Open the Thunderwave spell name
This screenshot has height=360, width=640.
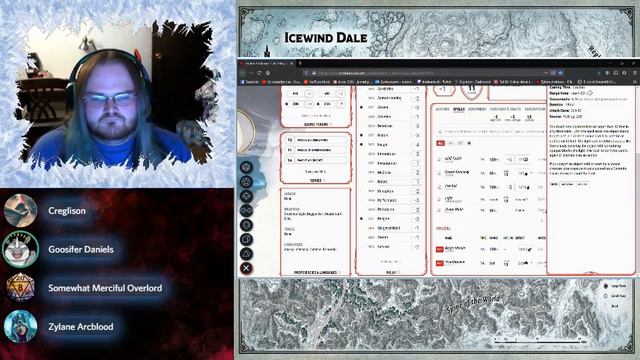pos(455,262)
